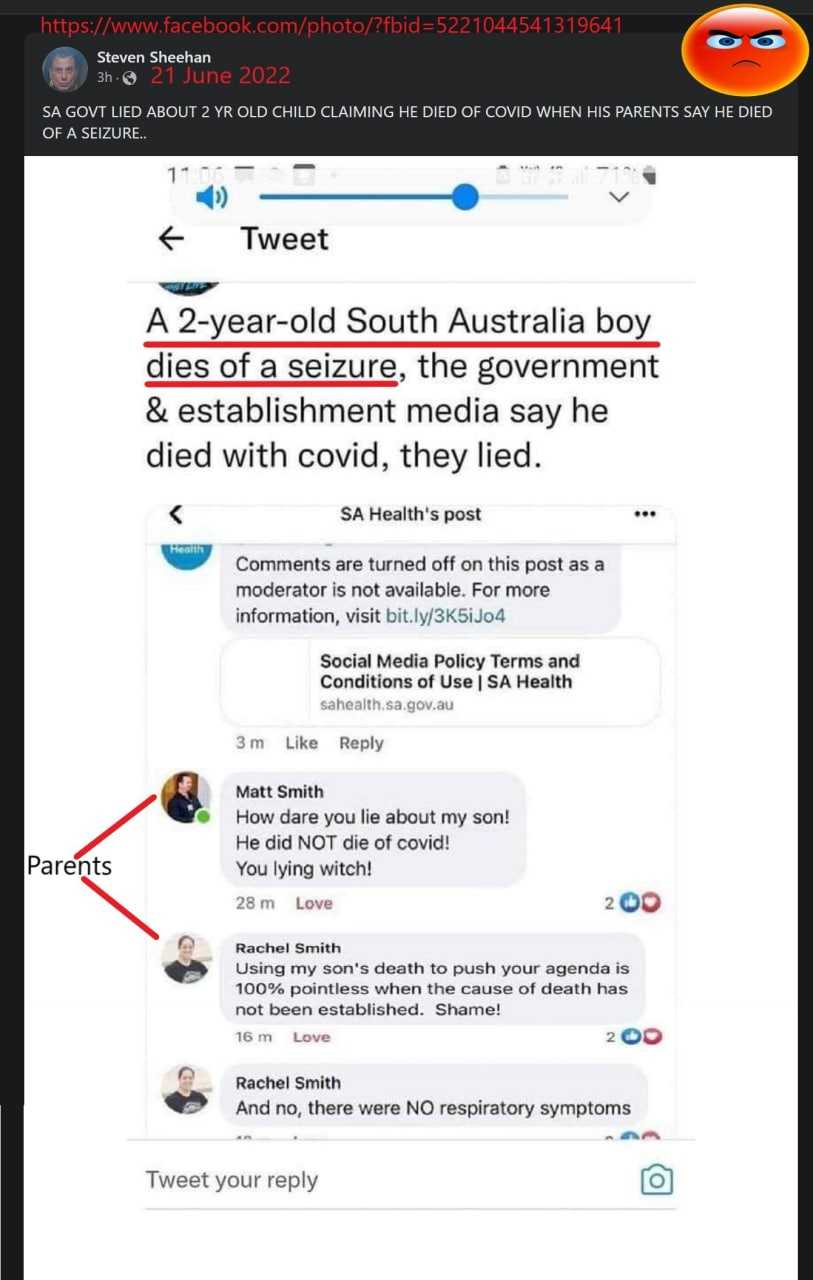Click Reply under the SA Health comment

click(361, 743)
